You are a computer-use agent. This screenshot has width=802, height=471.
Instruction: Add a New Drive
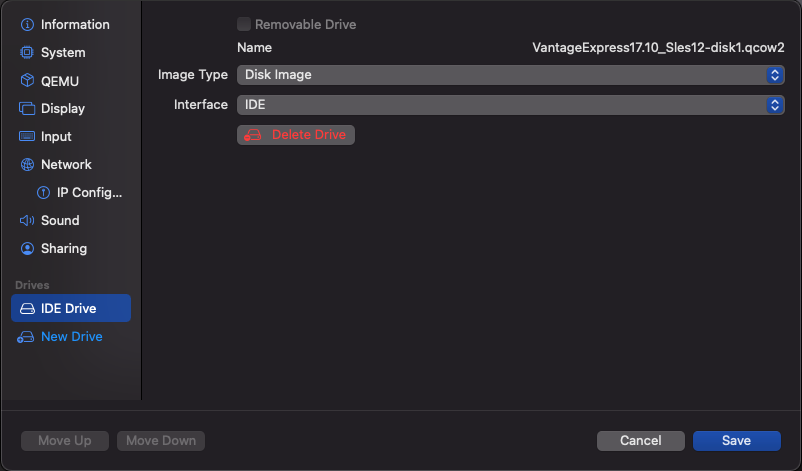coord(71,337)
